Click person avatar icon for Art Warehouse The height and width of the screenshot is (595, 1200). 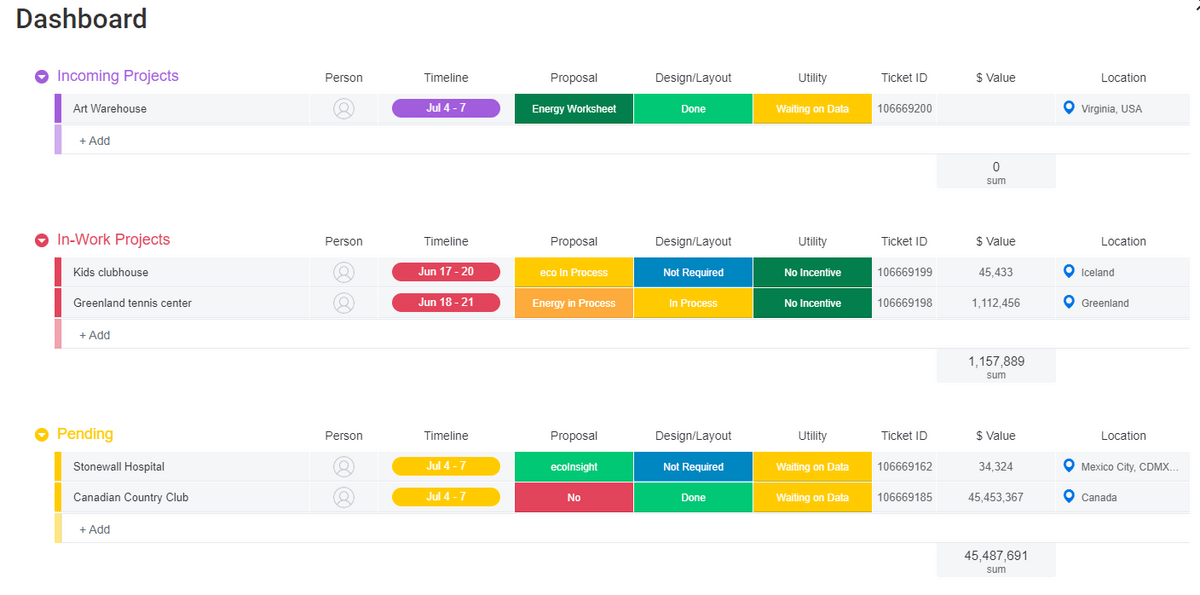click(x=344, y=109)
